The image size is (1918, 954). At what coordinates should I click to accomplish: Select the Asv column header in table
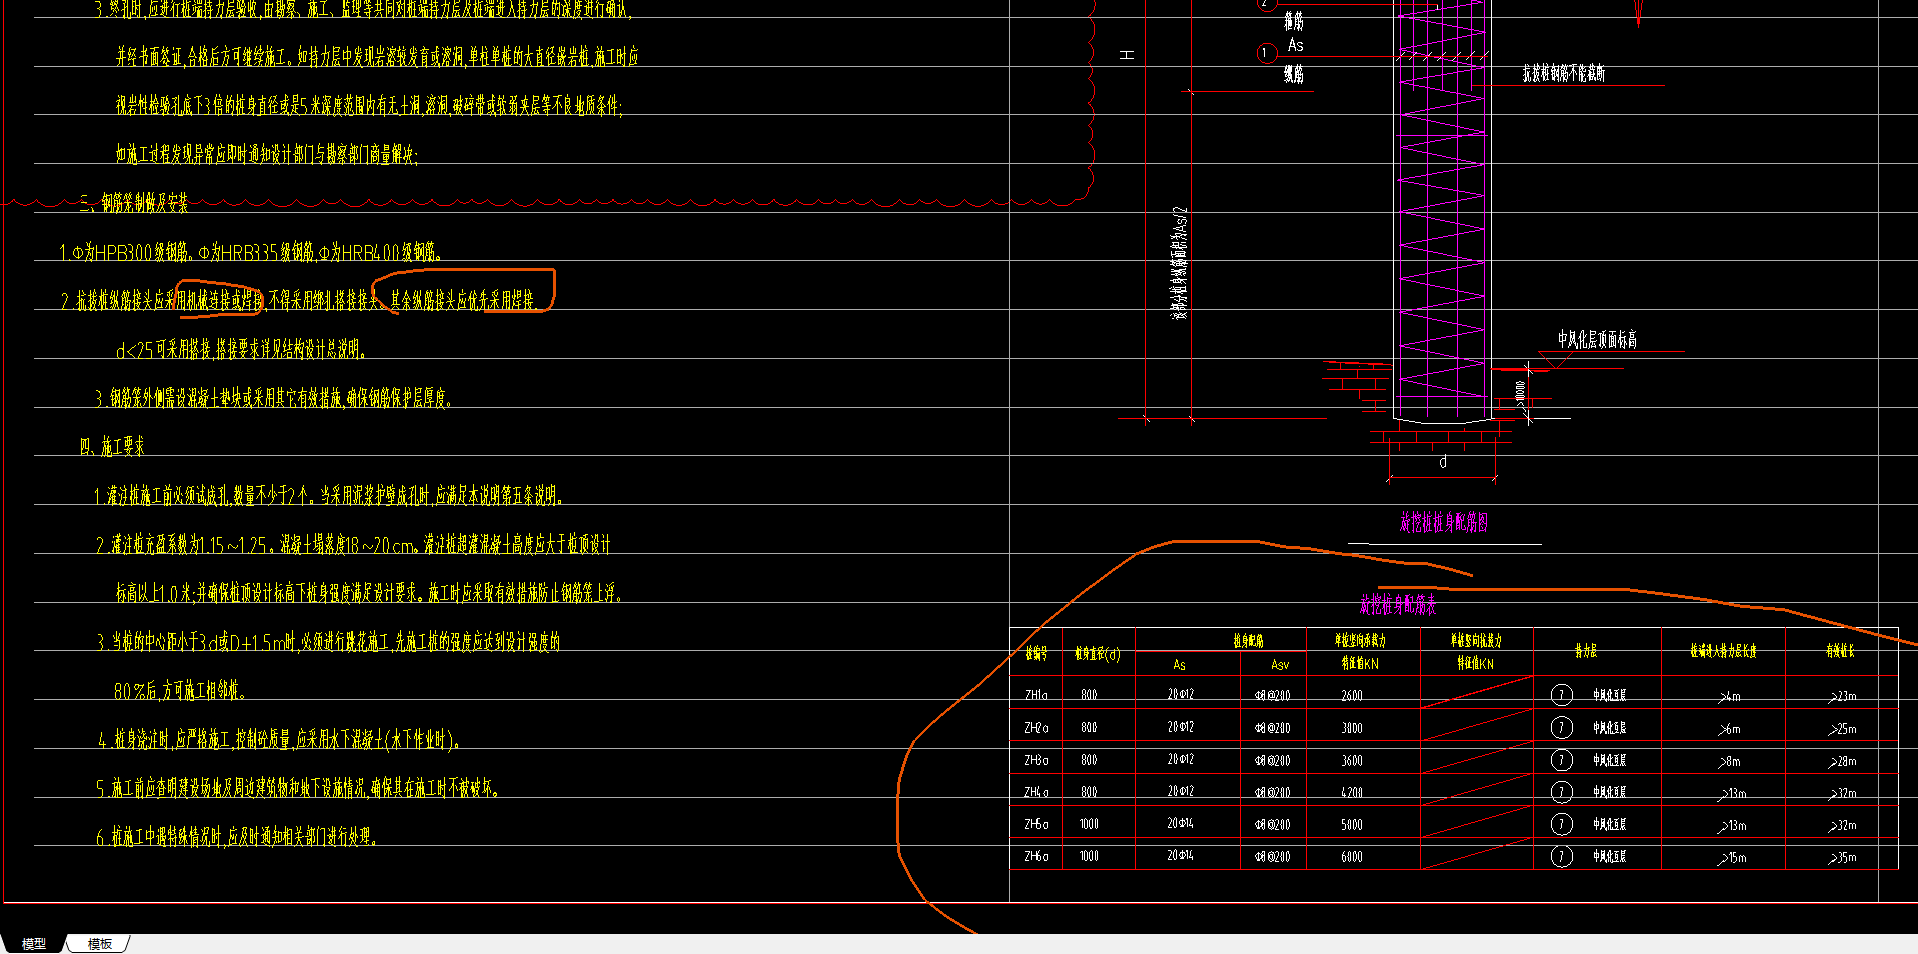pos(1280,665)
